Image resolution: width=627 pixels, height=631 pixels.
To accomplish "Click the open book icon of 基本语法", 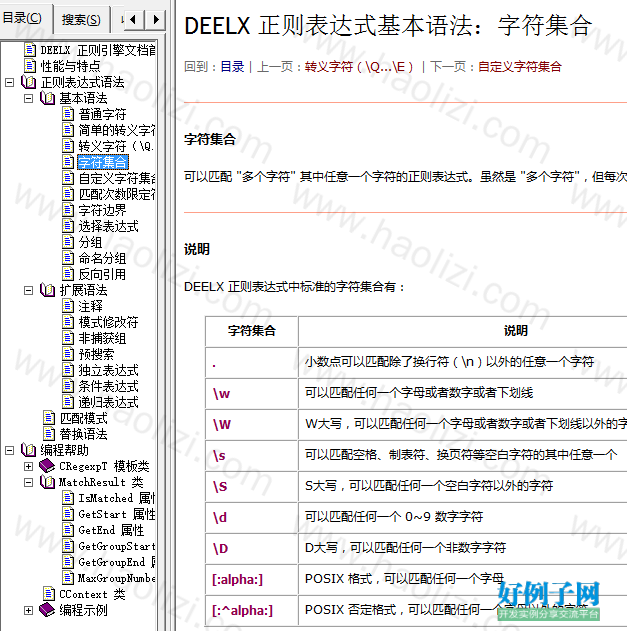I will click(x=47, y=98).
